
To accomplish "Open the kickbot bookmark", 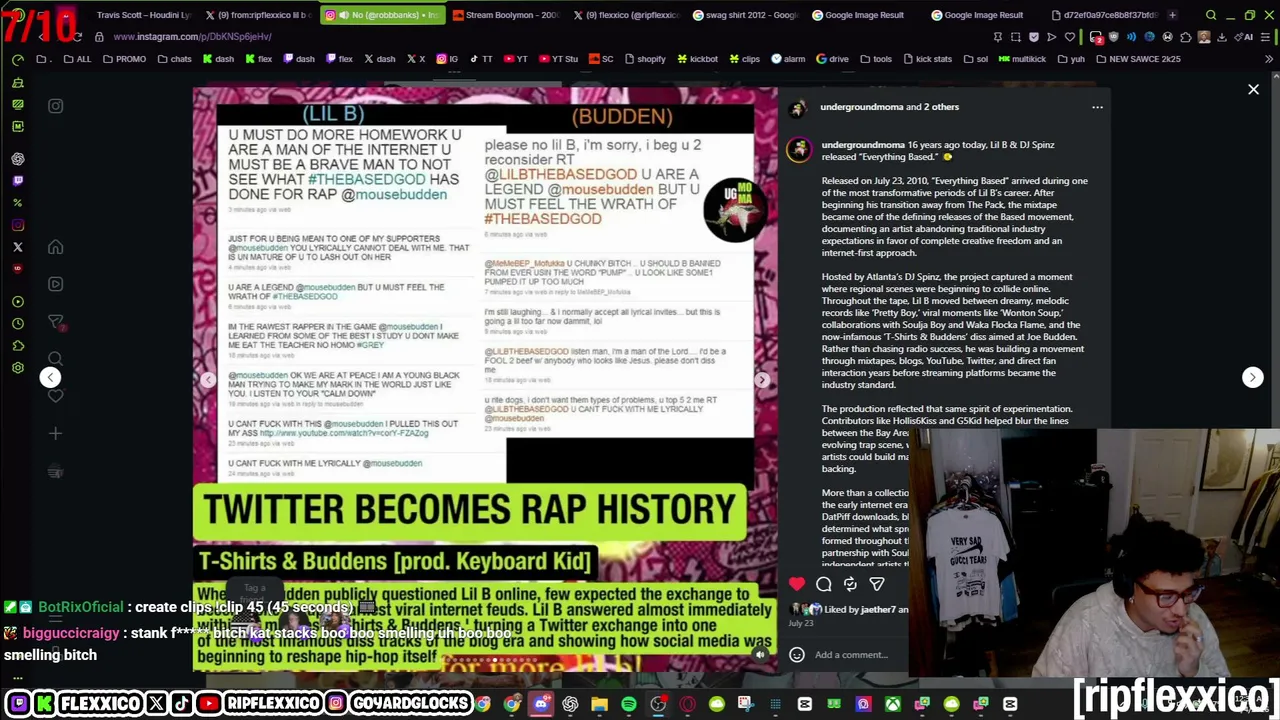I will [x=696, y=59].
